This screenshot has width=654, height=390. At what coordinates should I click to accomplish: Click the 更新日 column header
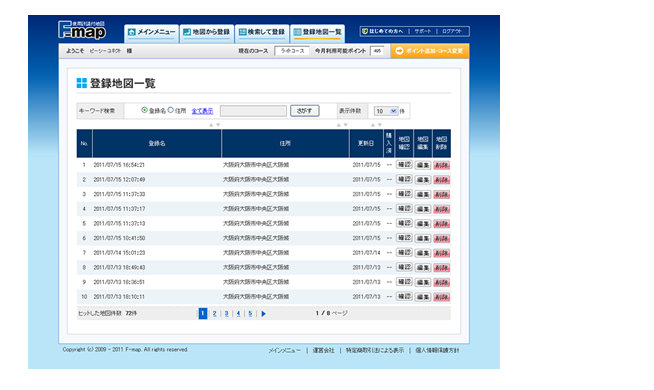point(366,143)
